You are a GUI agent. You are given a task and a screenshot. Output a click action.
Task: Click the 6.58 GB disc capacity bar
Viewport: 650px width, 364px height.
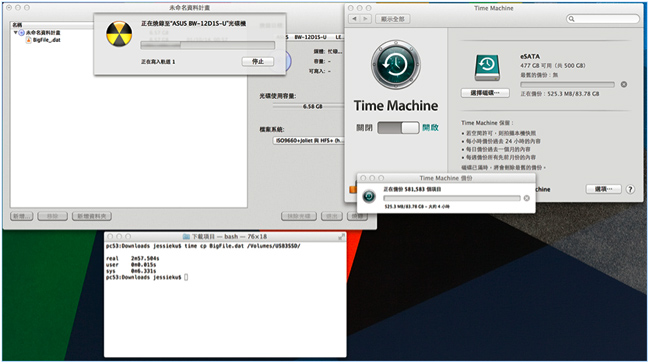point(308,107)
